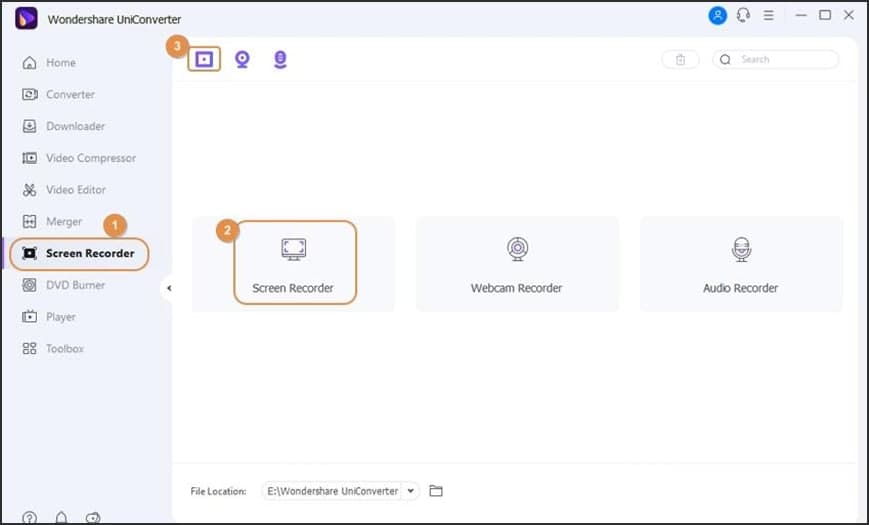Open the help question mark icon
The image size is (869, 525).
29,518
